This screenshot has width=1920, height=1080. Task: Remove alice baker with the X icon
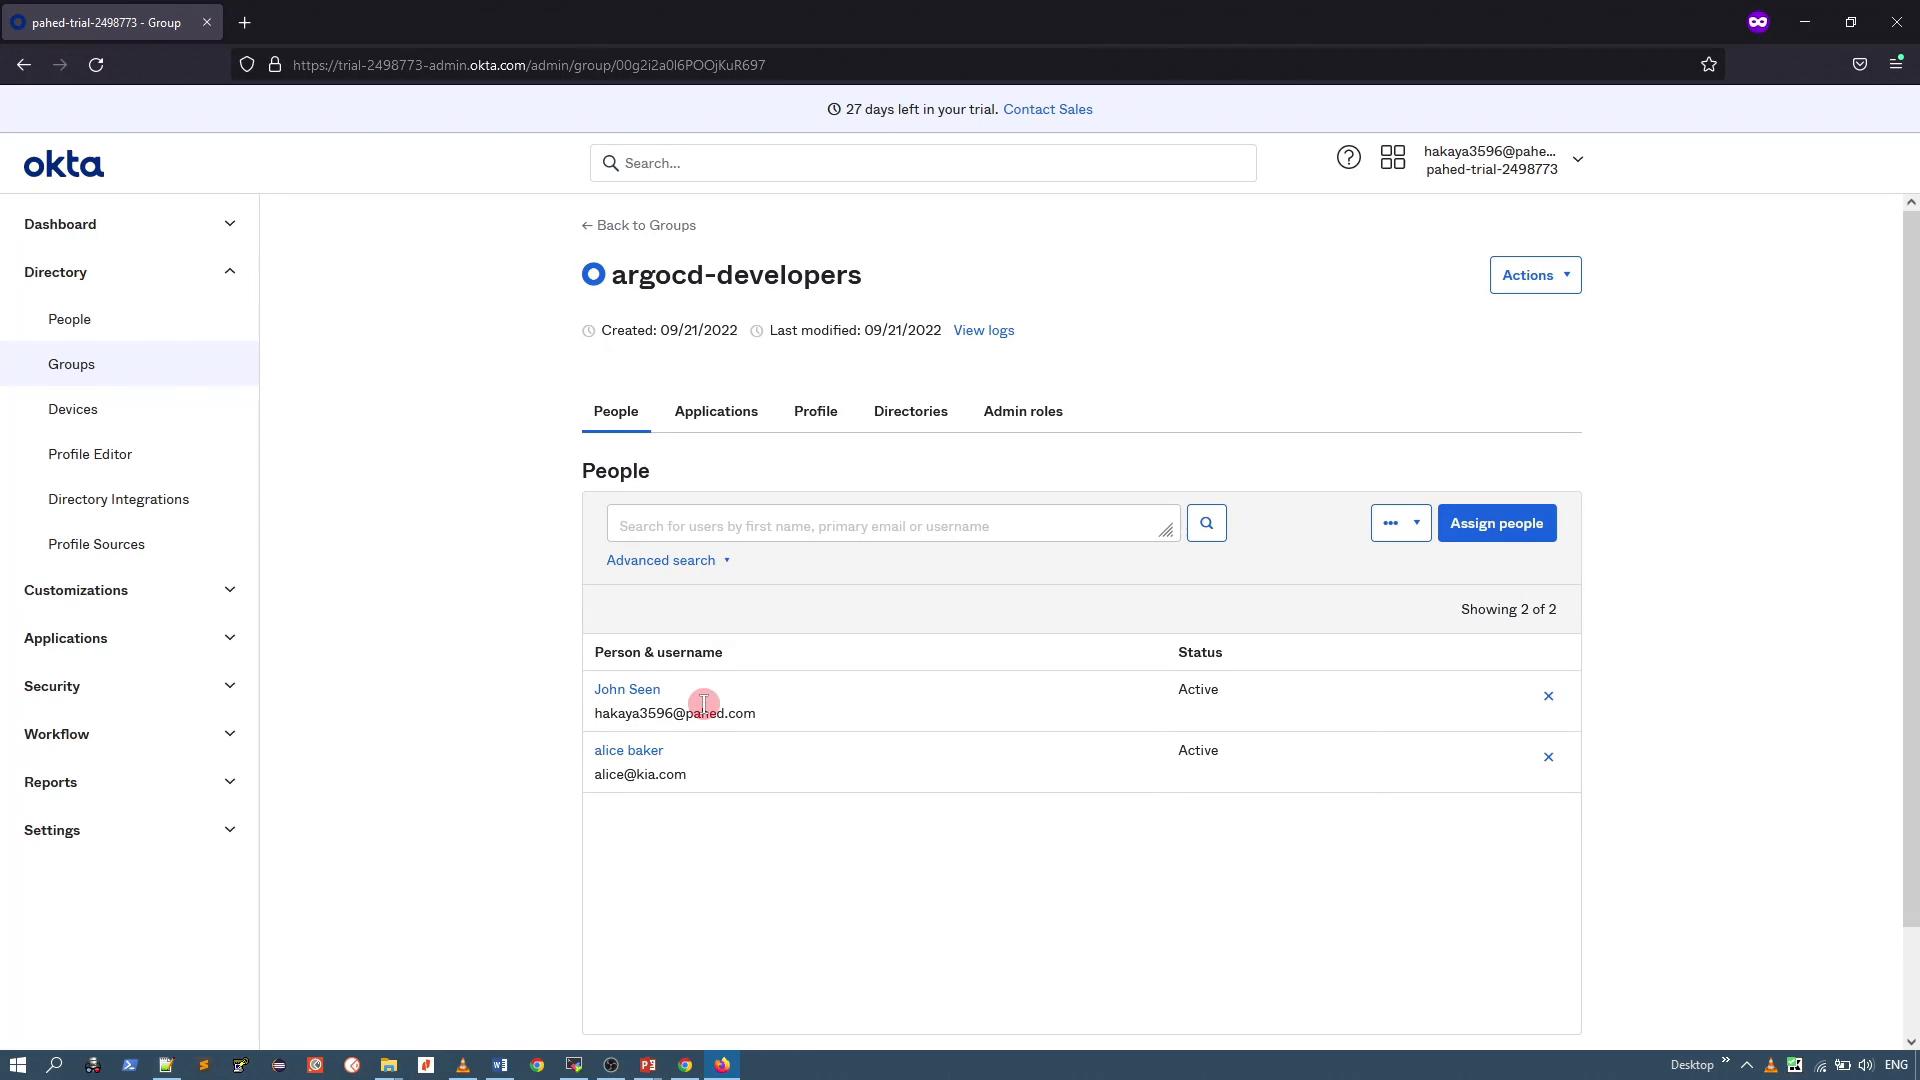[x=1548, y=757]
